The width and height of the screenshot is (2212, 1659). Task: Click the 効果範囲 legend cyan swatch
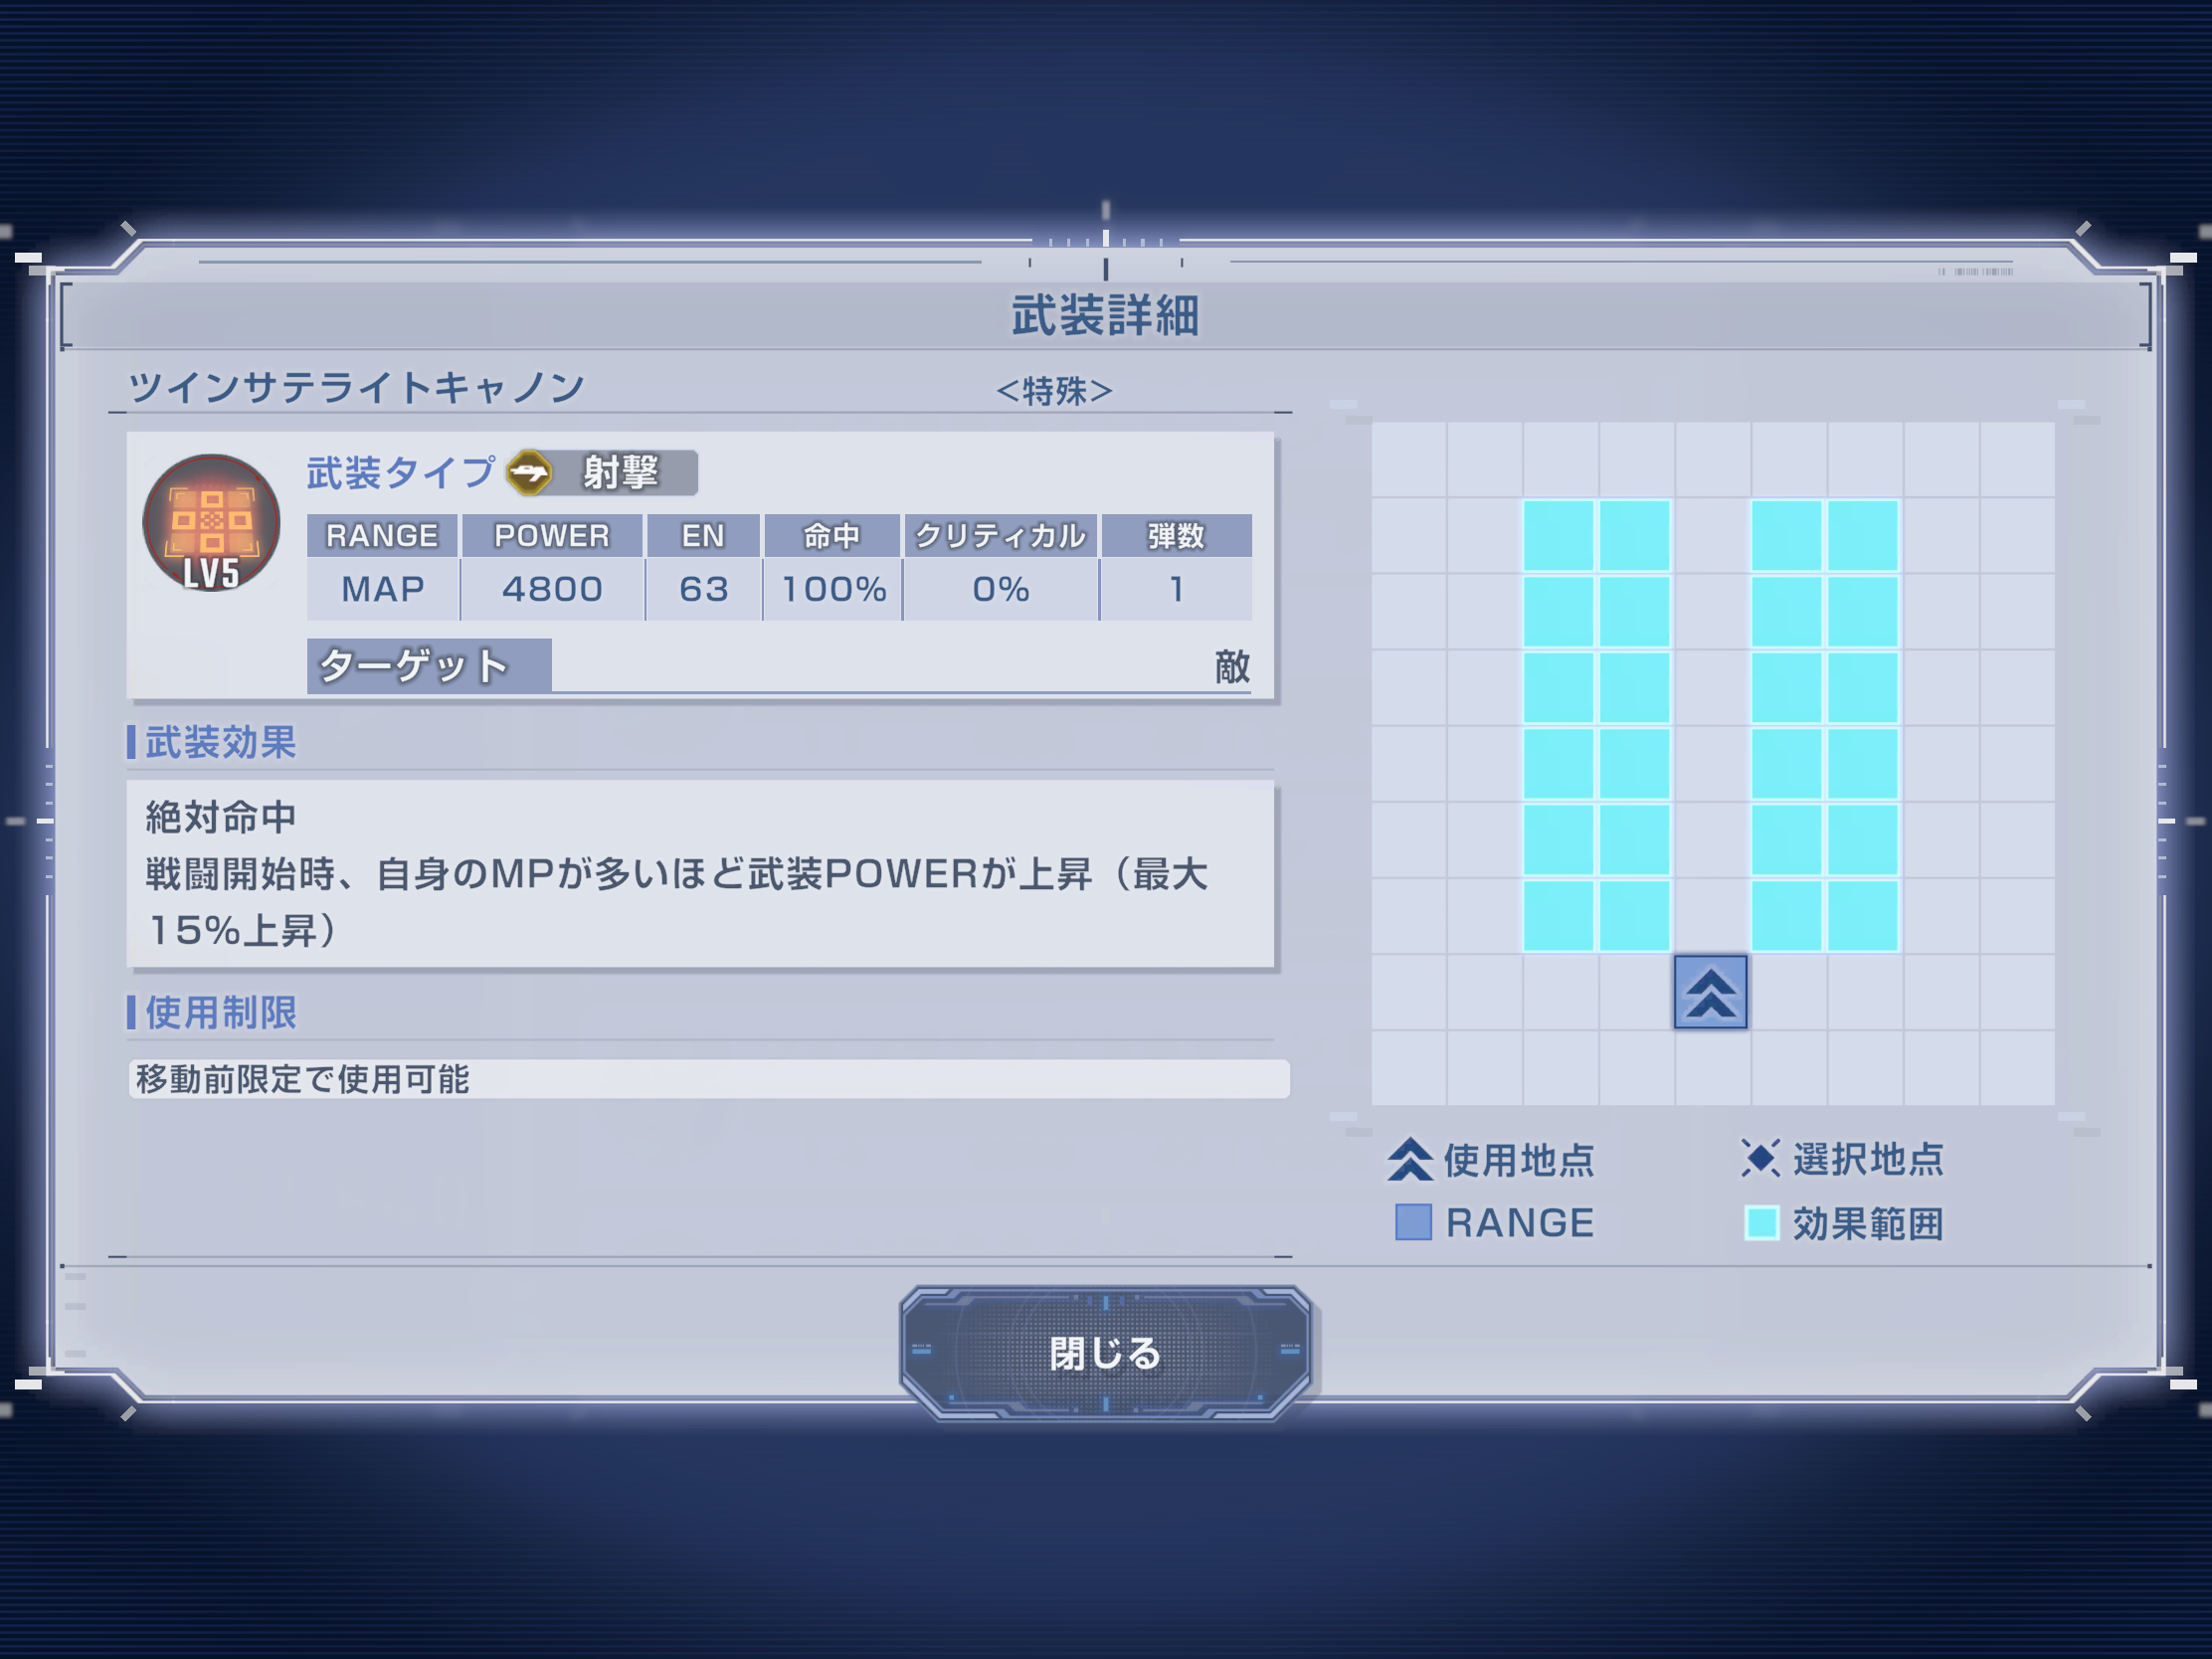(x=1761, y=1222)
